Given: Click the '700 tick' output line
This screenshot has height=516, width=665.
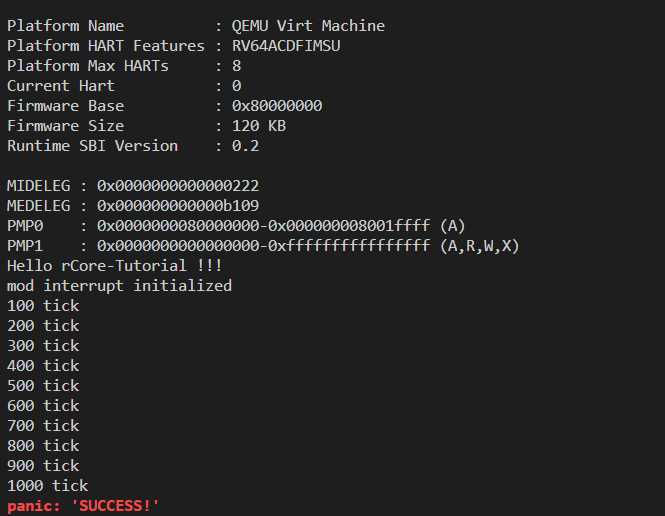Looking at the screenshot, I should [x=43, y=426].
